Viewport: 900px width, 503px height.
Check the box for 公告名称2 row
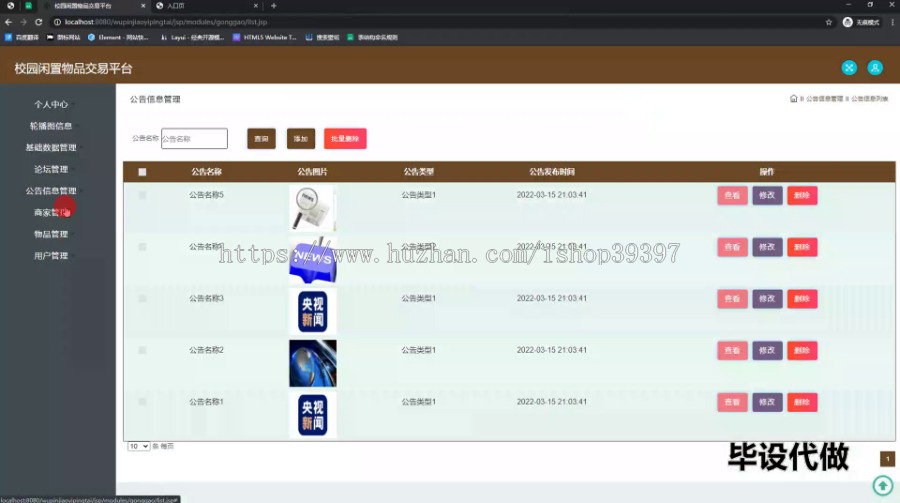142,350
